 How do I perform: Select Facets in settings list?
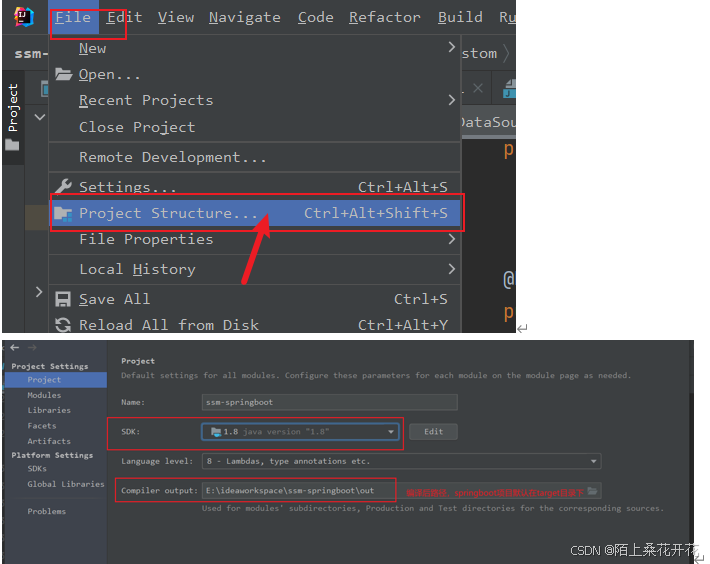[x=42, y=425]
